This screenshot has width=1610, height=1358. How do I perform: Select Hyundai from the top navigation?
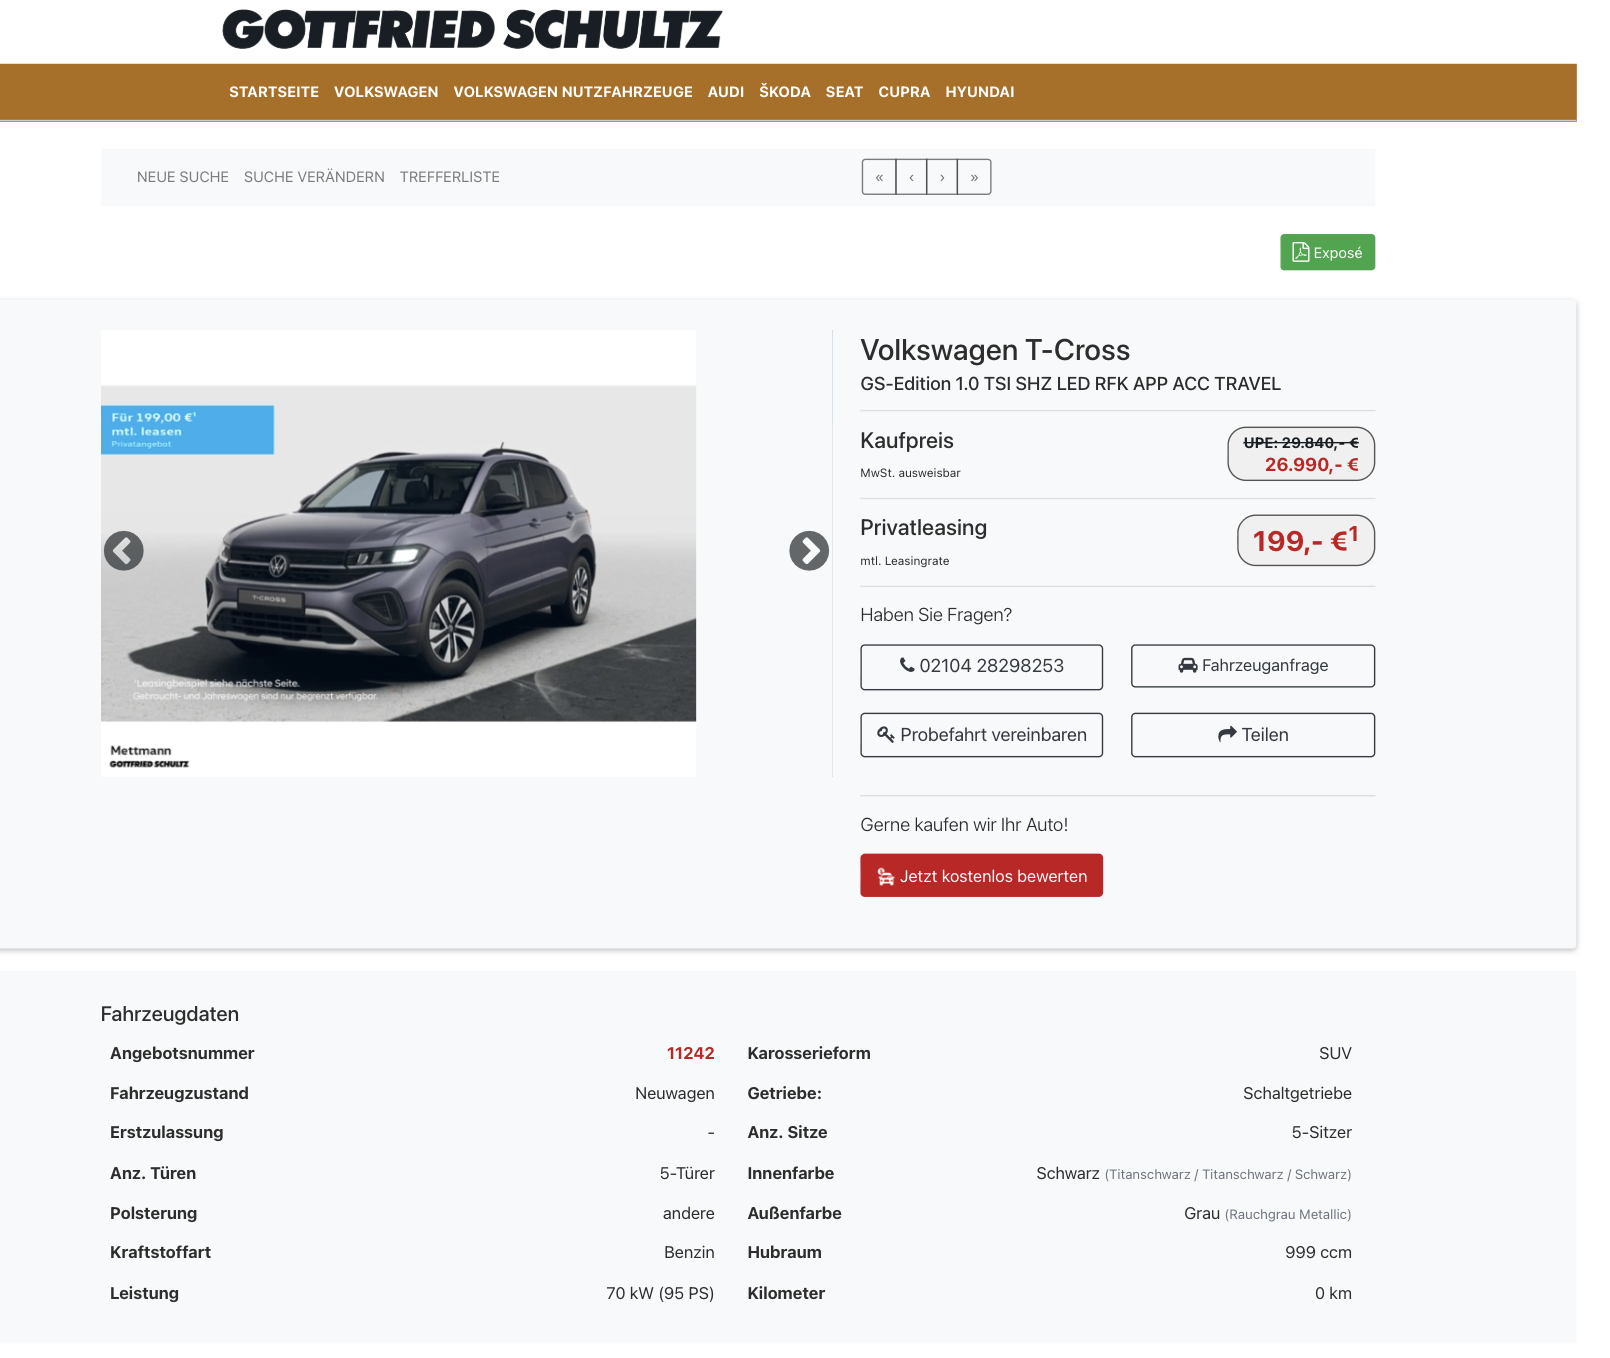[979, 92]
